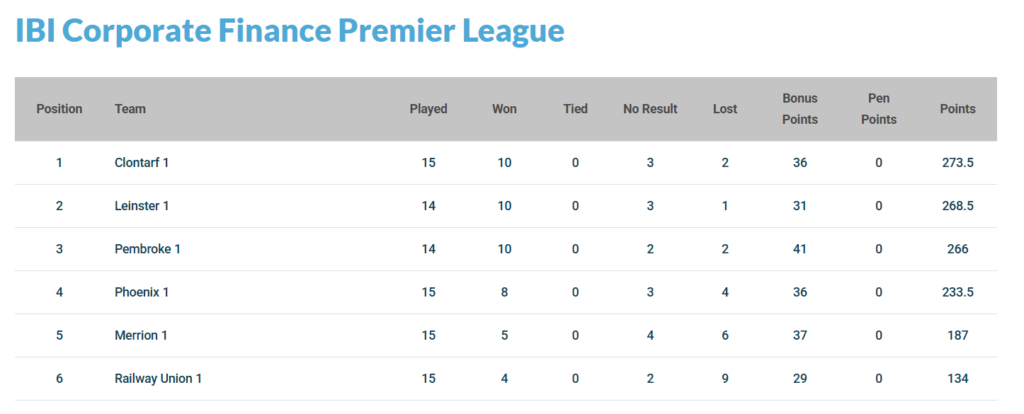This screenshot has height=414, width=1024.
Task: Select Railway Union 1's points value 134
Action: pyautogui.click(x=957, y=378)
